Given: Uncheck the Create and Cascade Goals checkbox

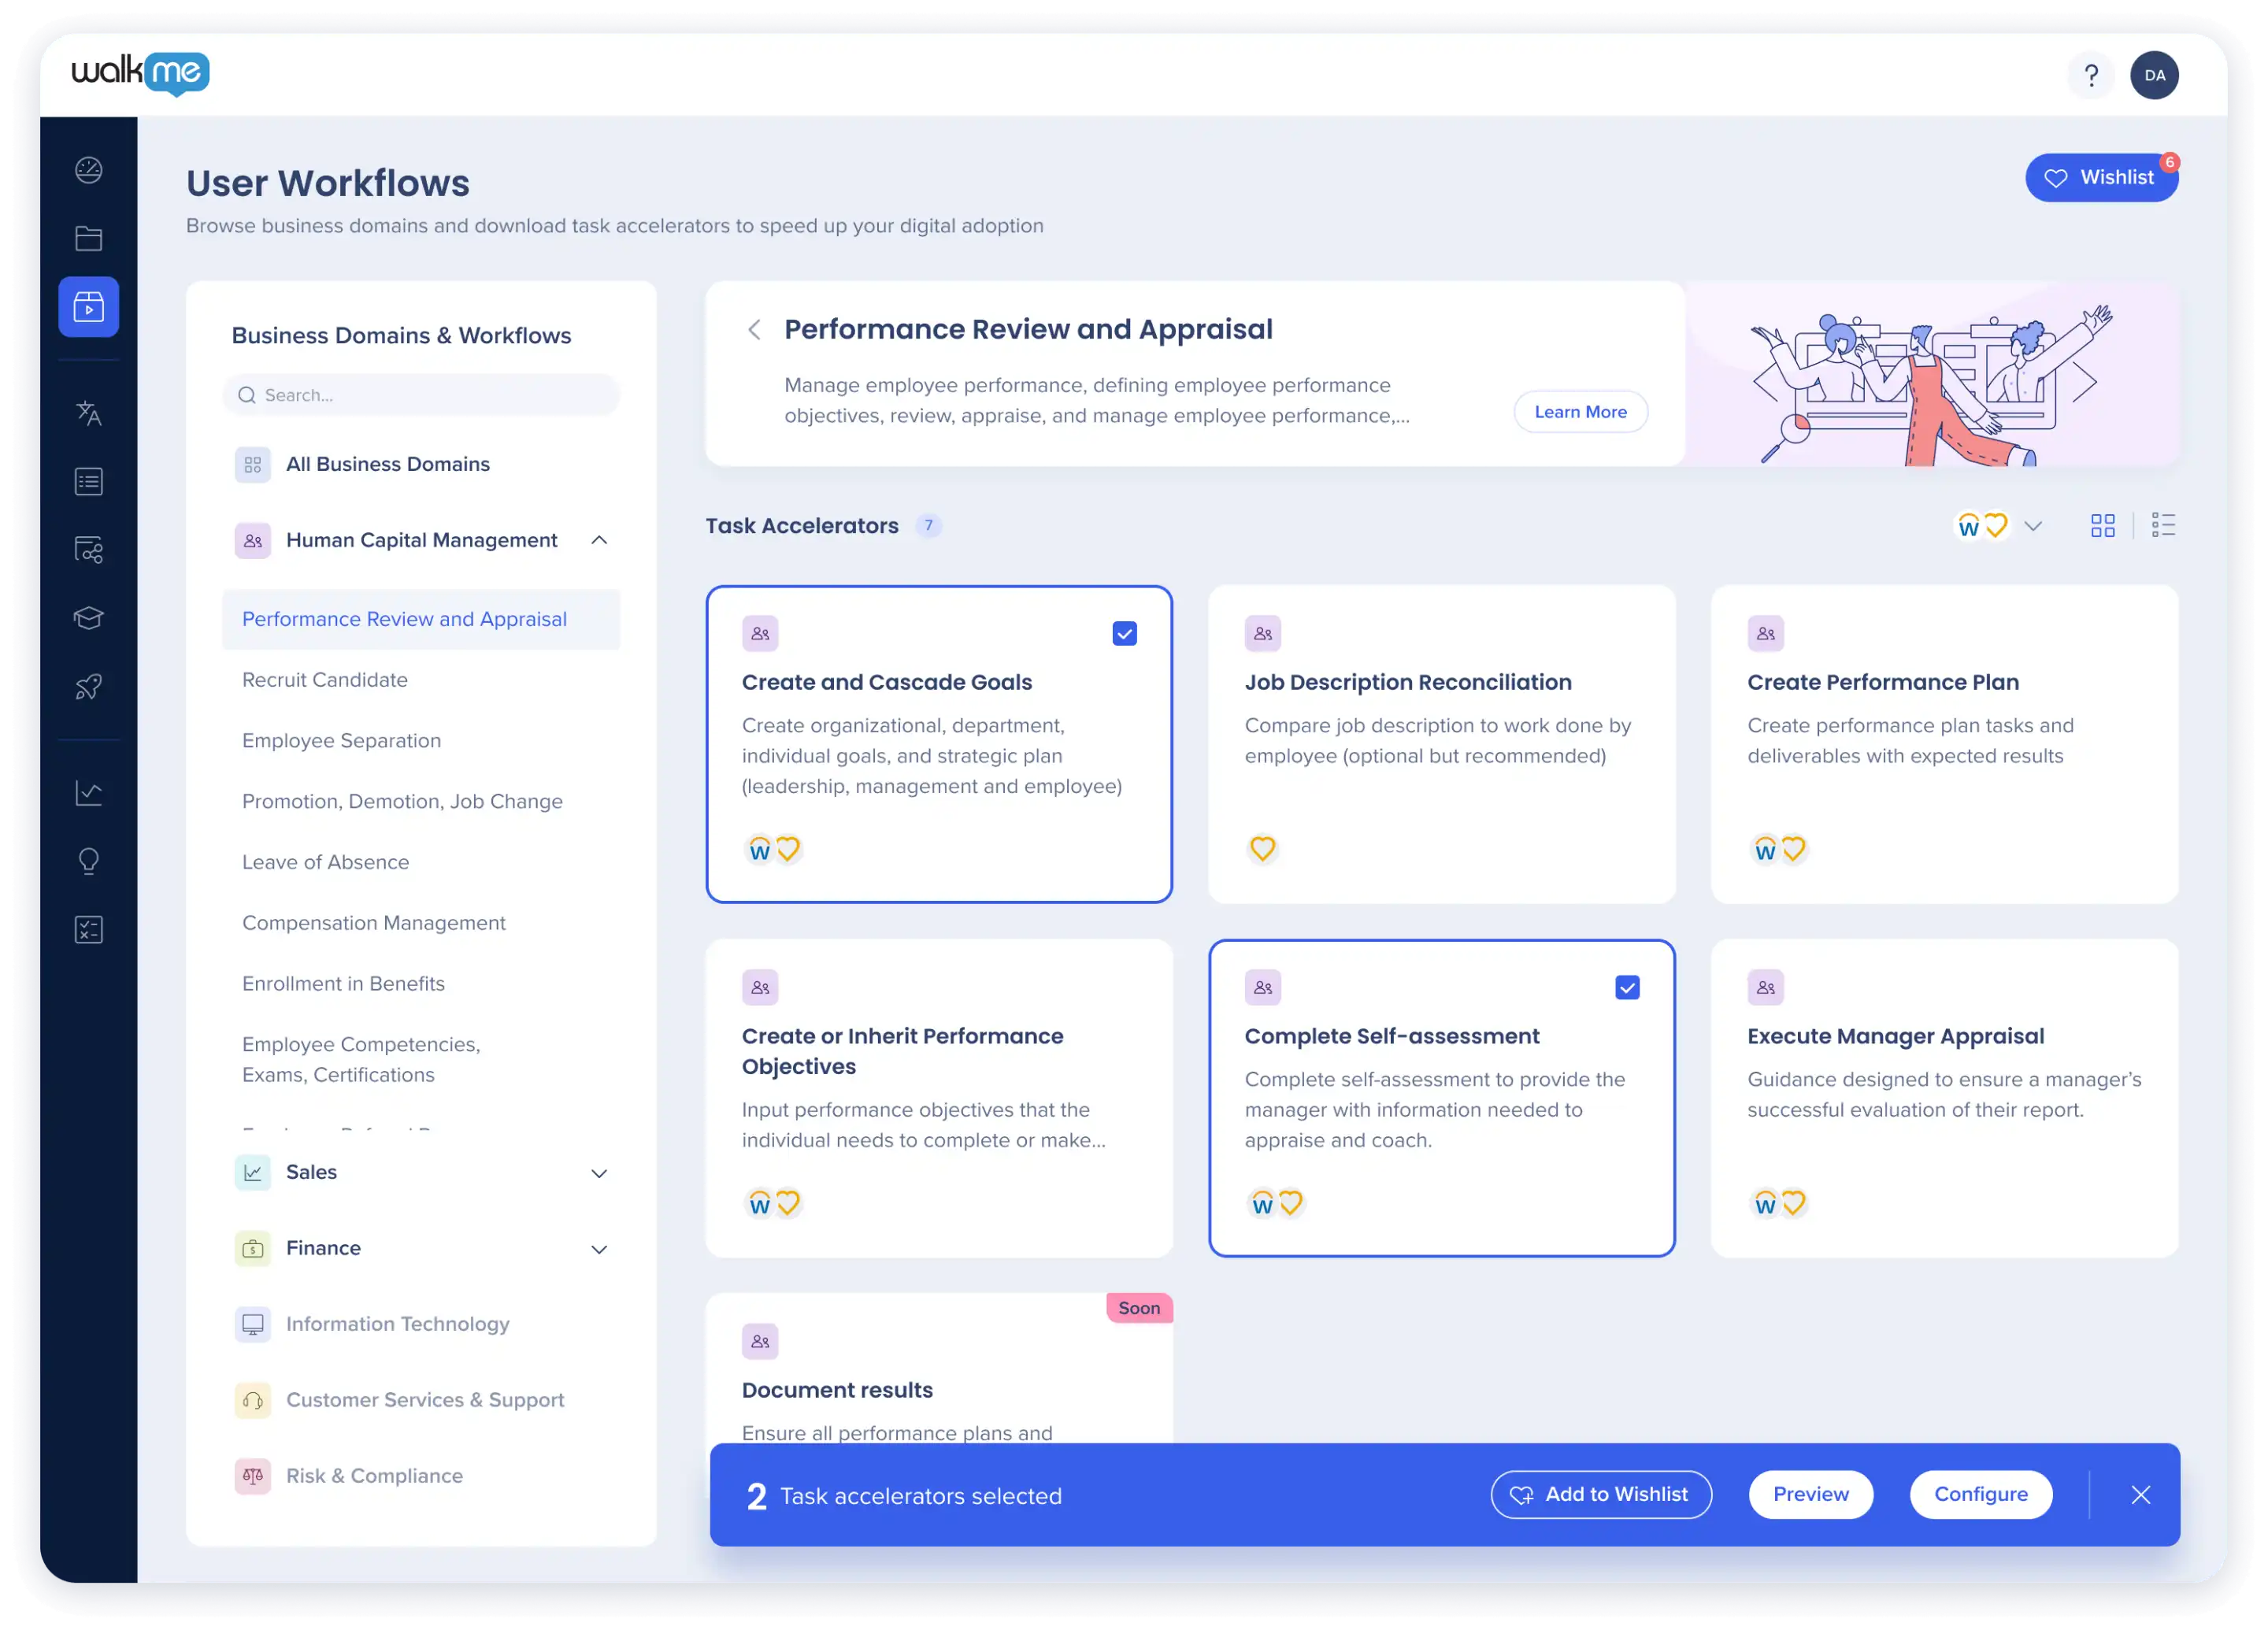Looking at the screenshot, I should 1124,634.
